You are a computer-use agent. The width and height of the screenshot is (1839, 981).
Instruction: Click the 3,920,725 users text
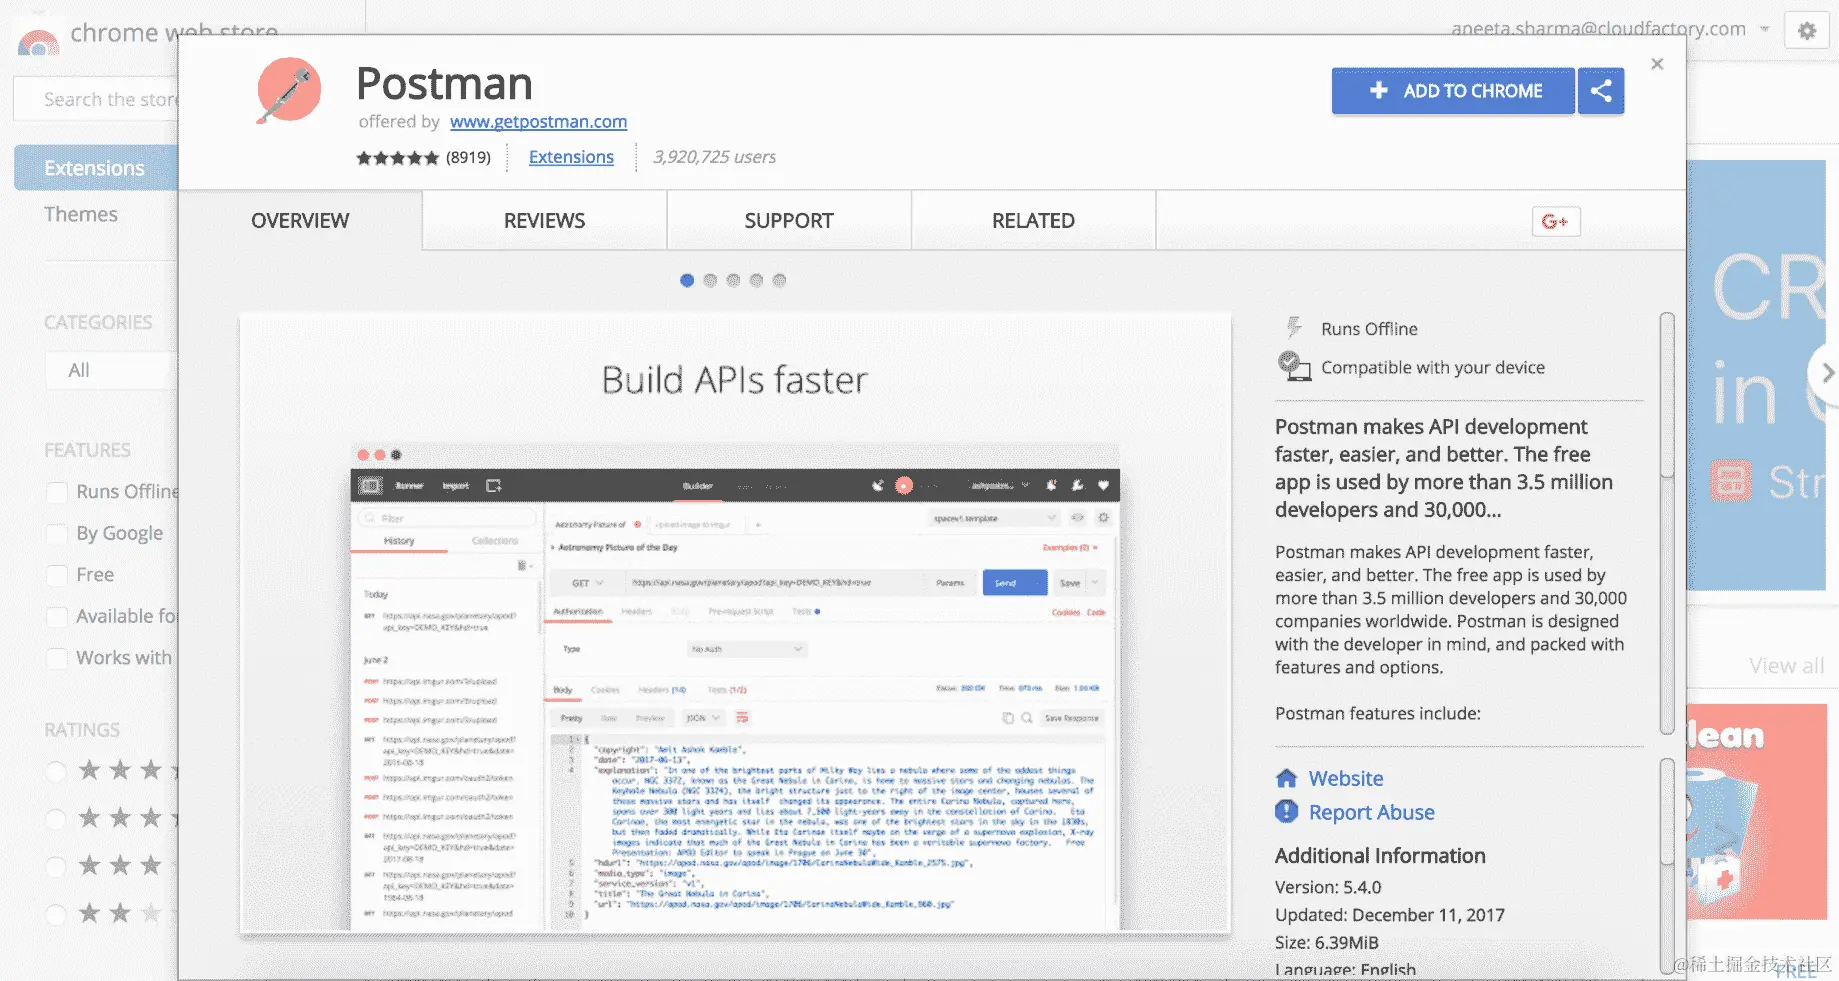pyautogui.click(x=714, y=157)
